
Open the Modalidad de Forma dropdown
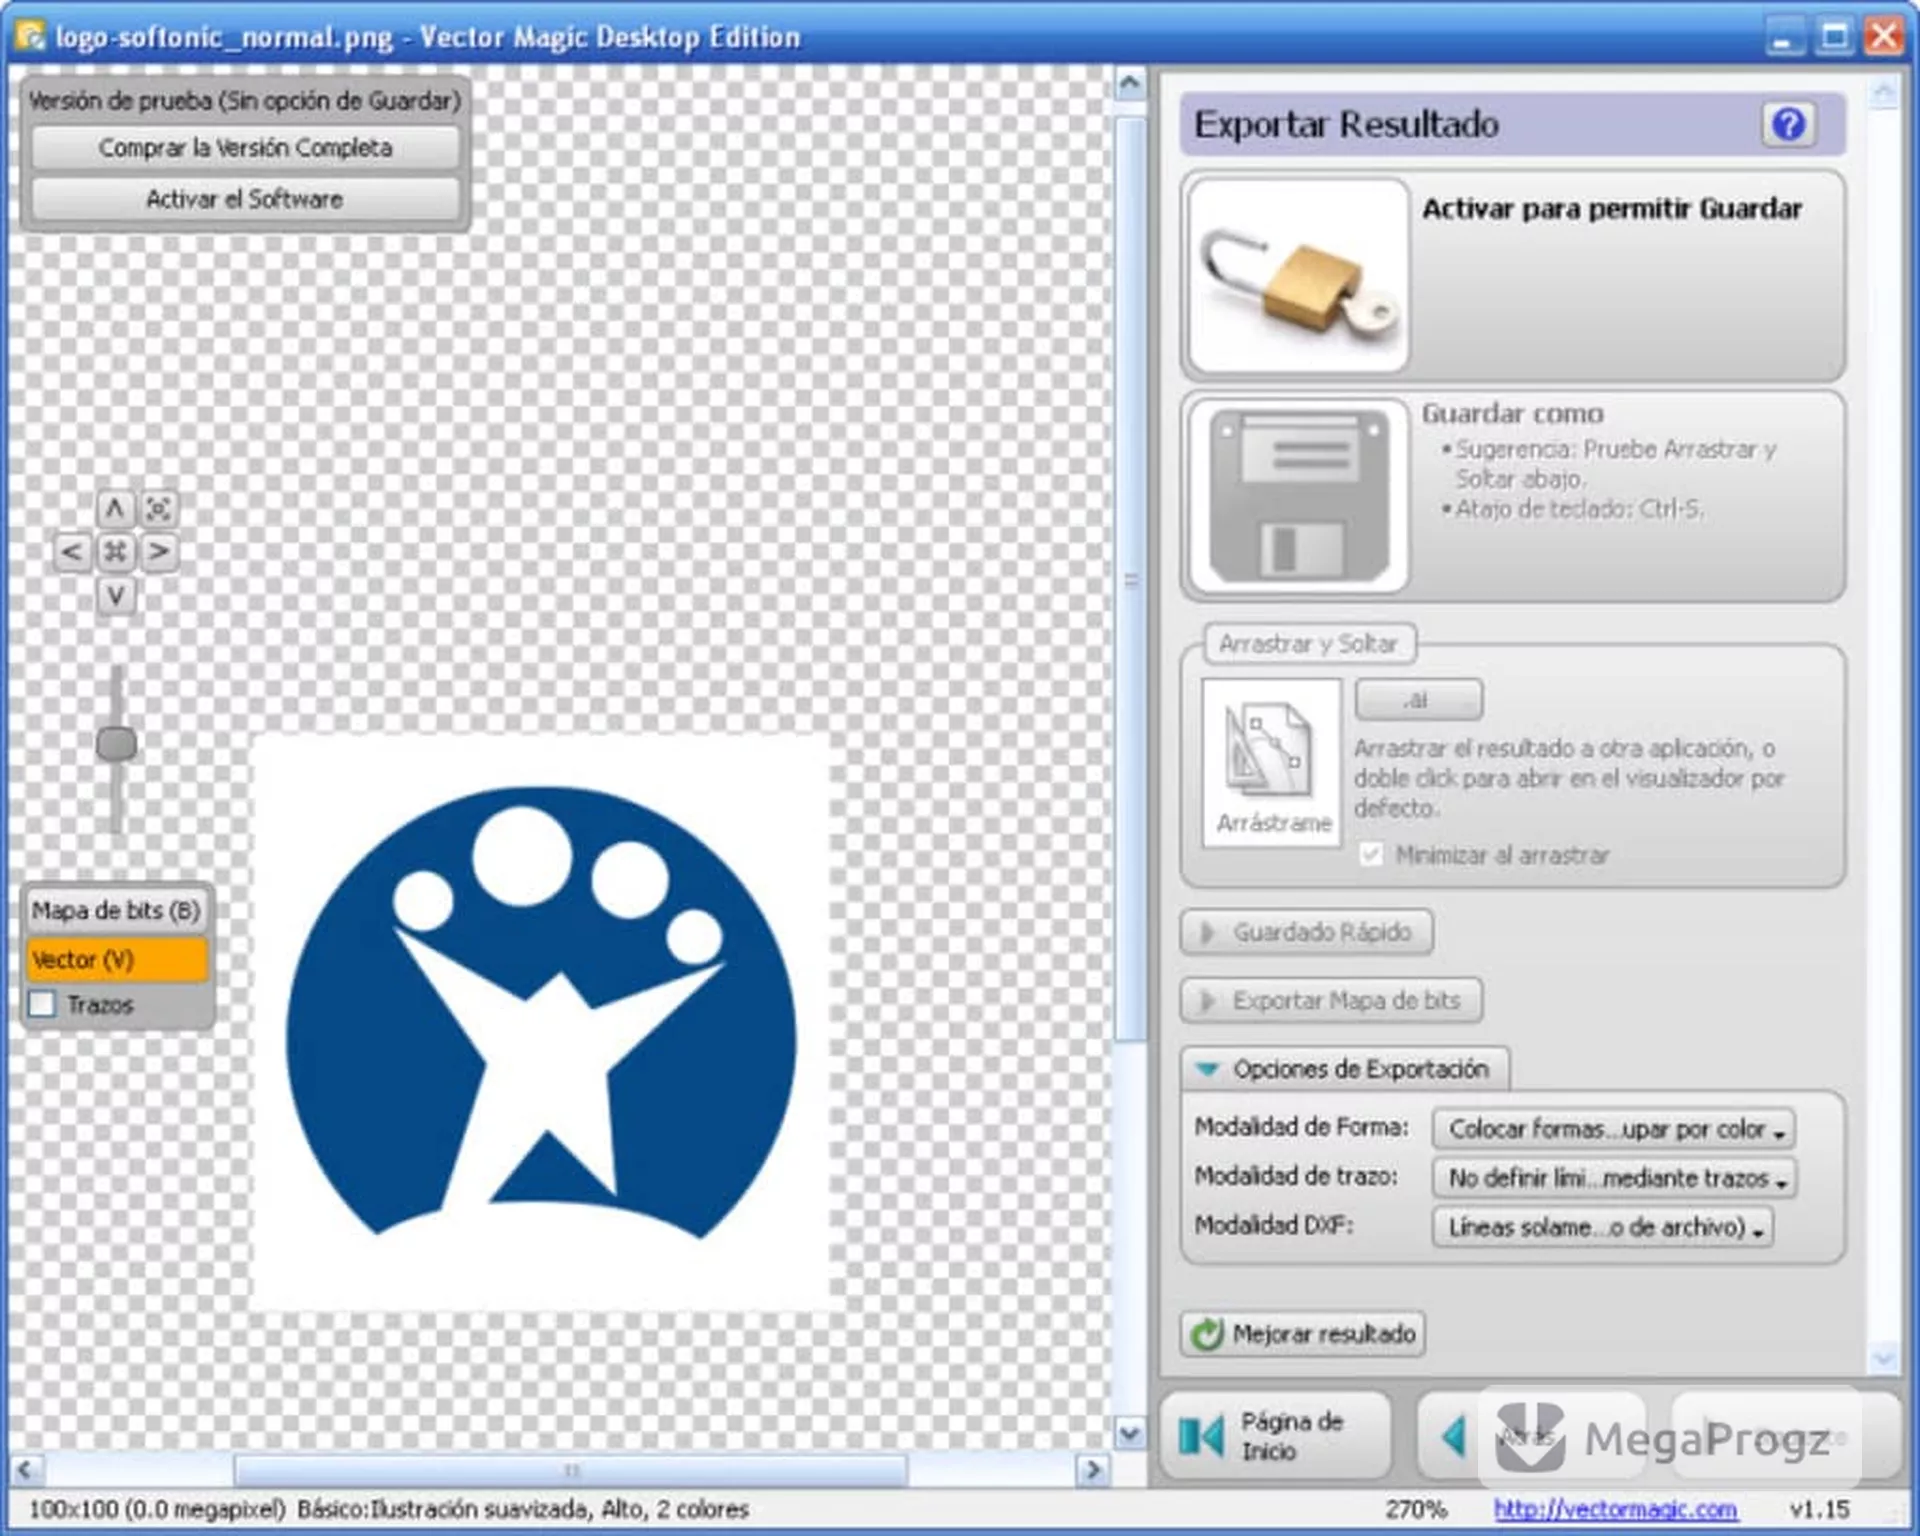pyautogui.click(x=1613, y=1129)
